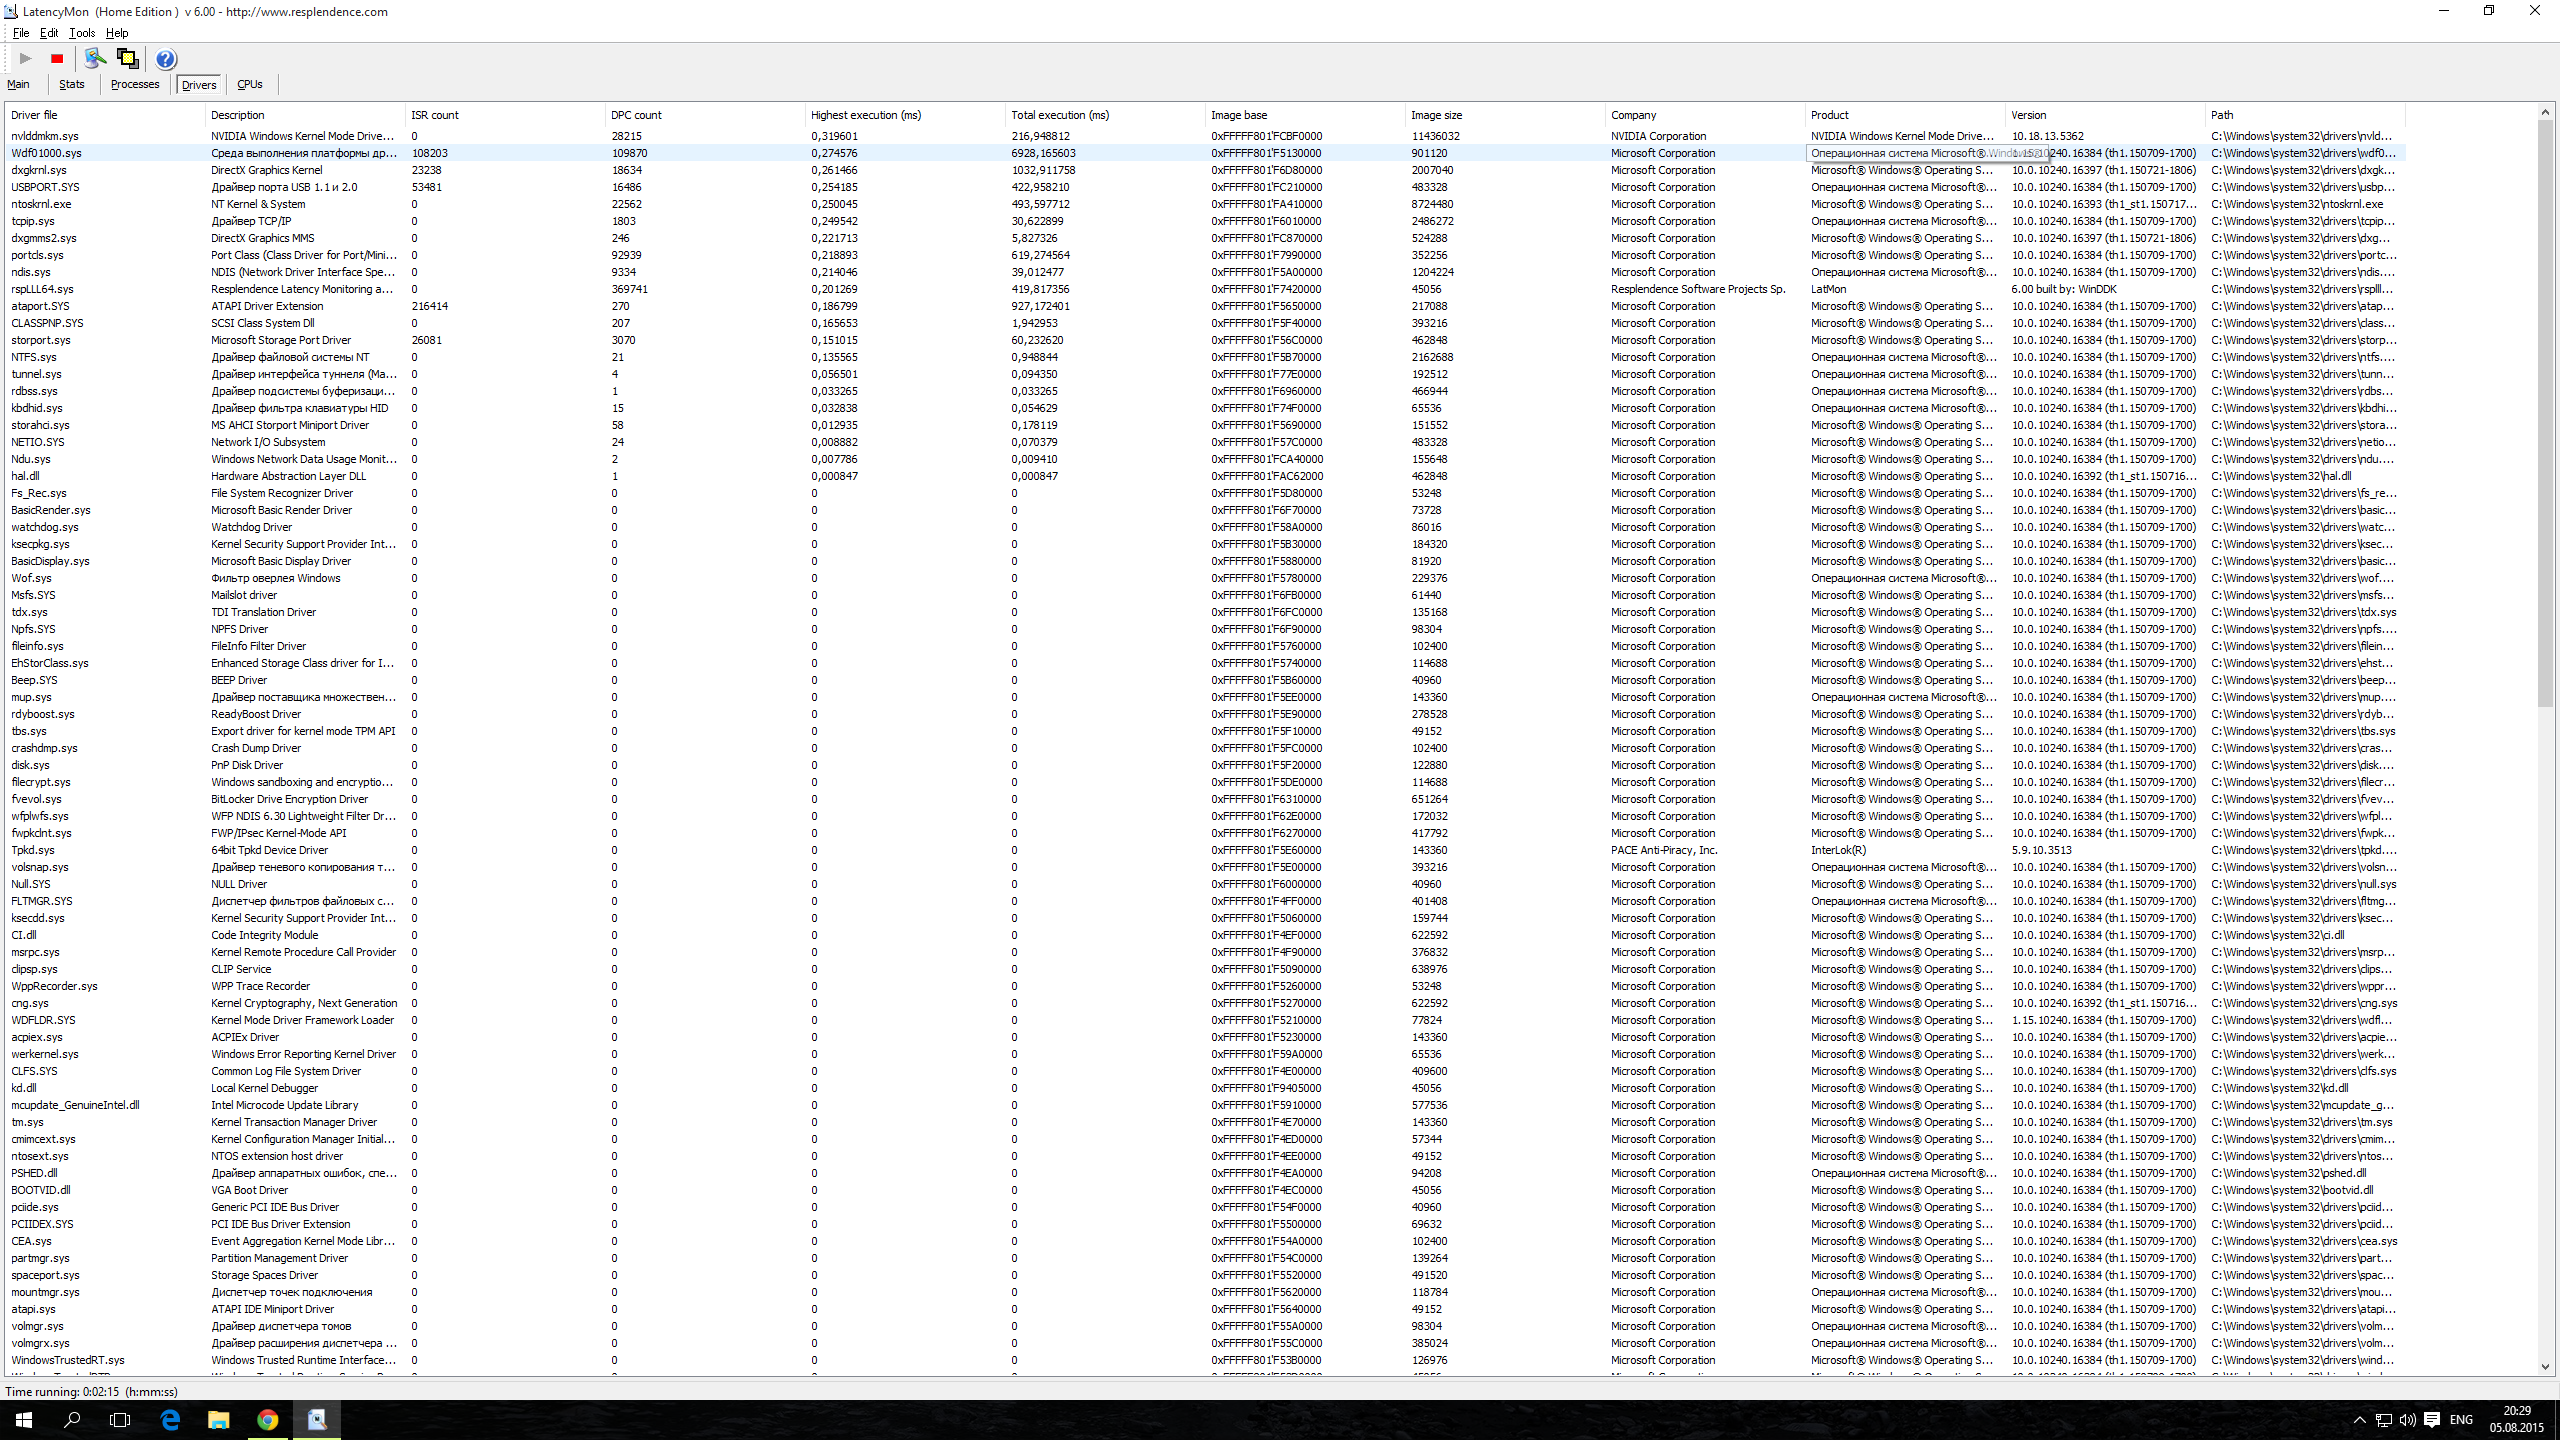Click the taskbar Search magnifier icon
The image size is (2560, 1440).
pos(72,1419)
